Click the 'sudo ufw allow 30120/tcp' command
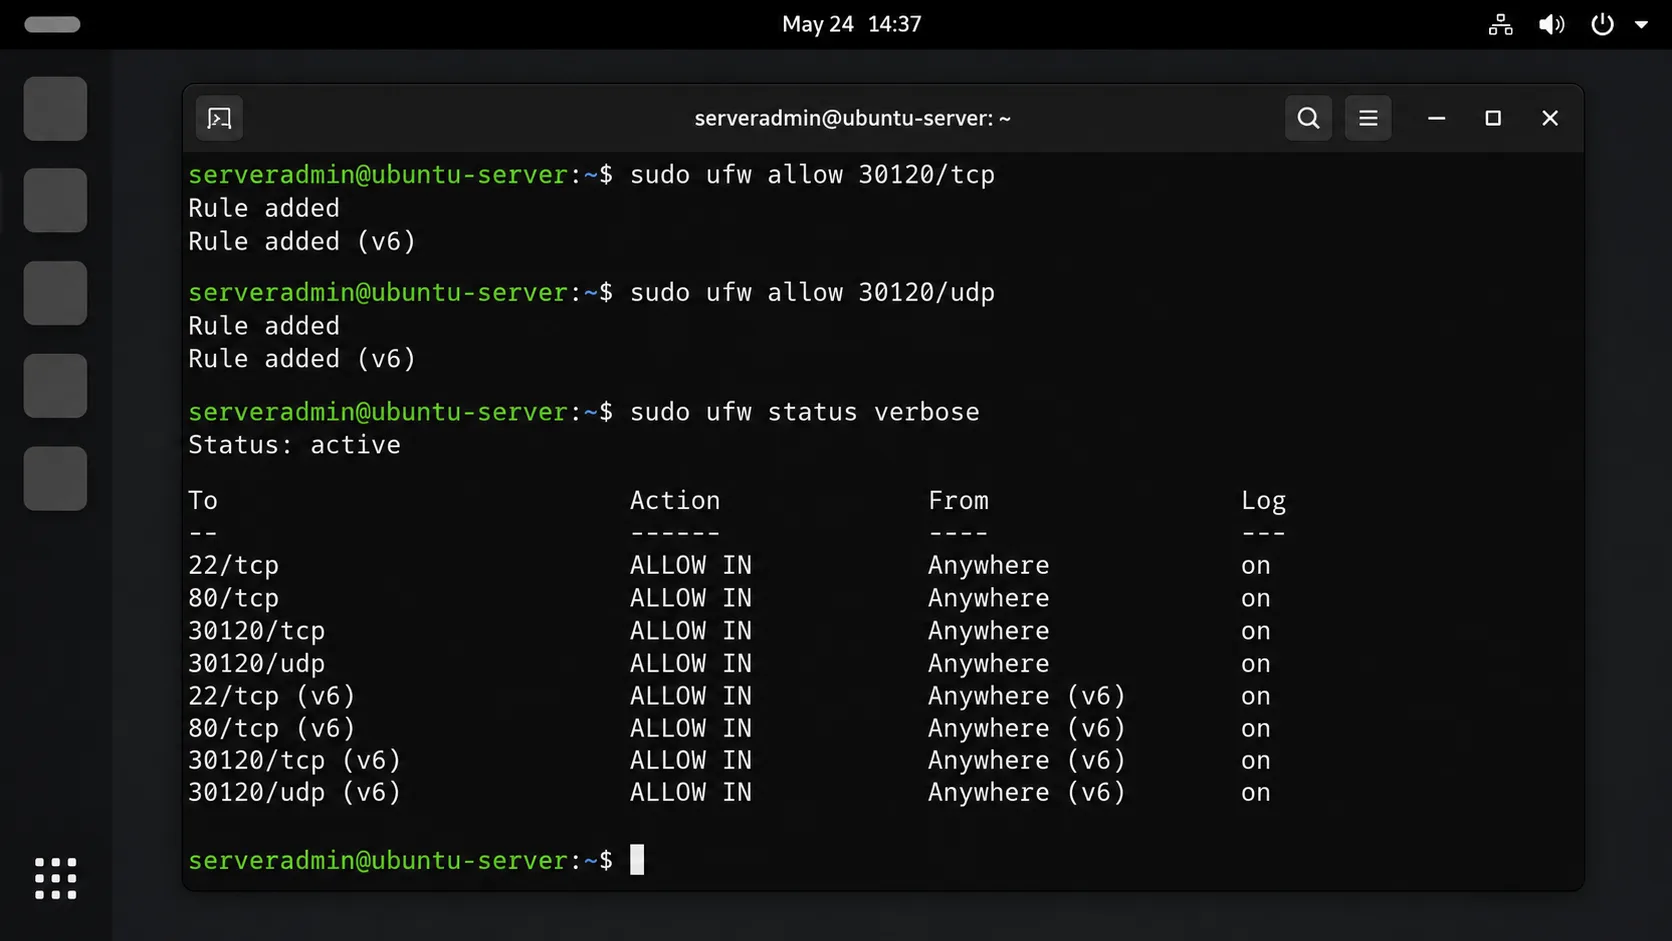1672x941 pixels. click(x=812, y=175)
